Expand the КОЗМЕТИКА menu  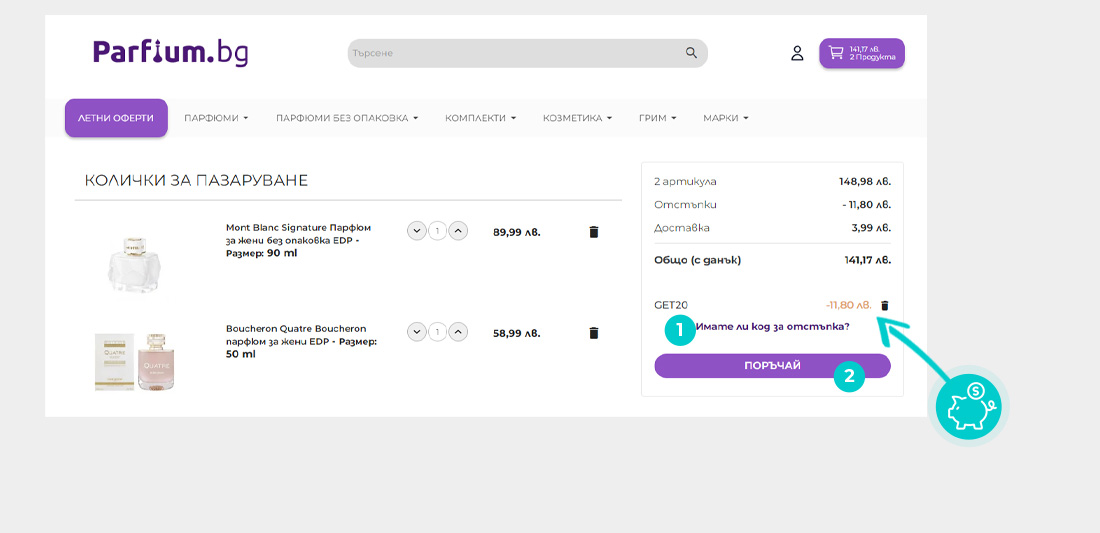point(577,119)
